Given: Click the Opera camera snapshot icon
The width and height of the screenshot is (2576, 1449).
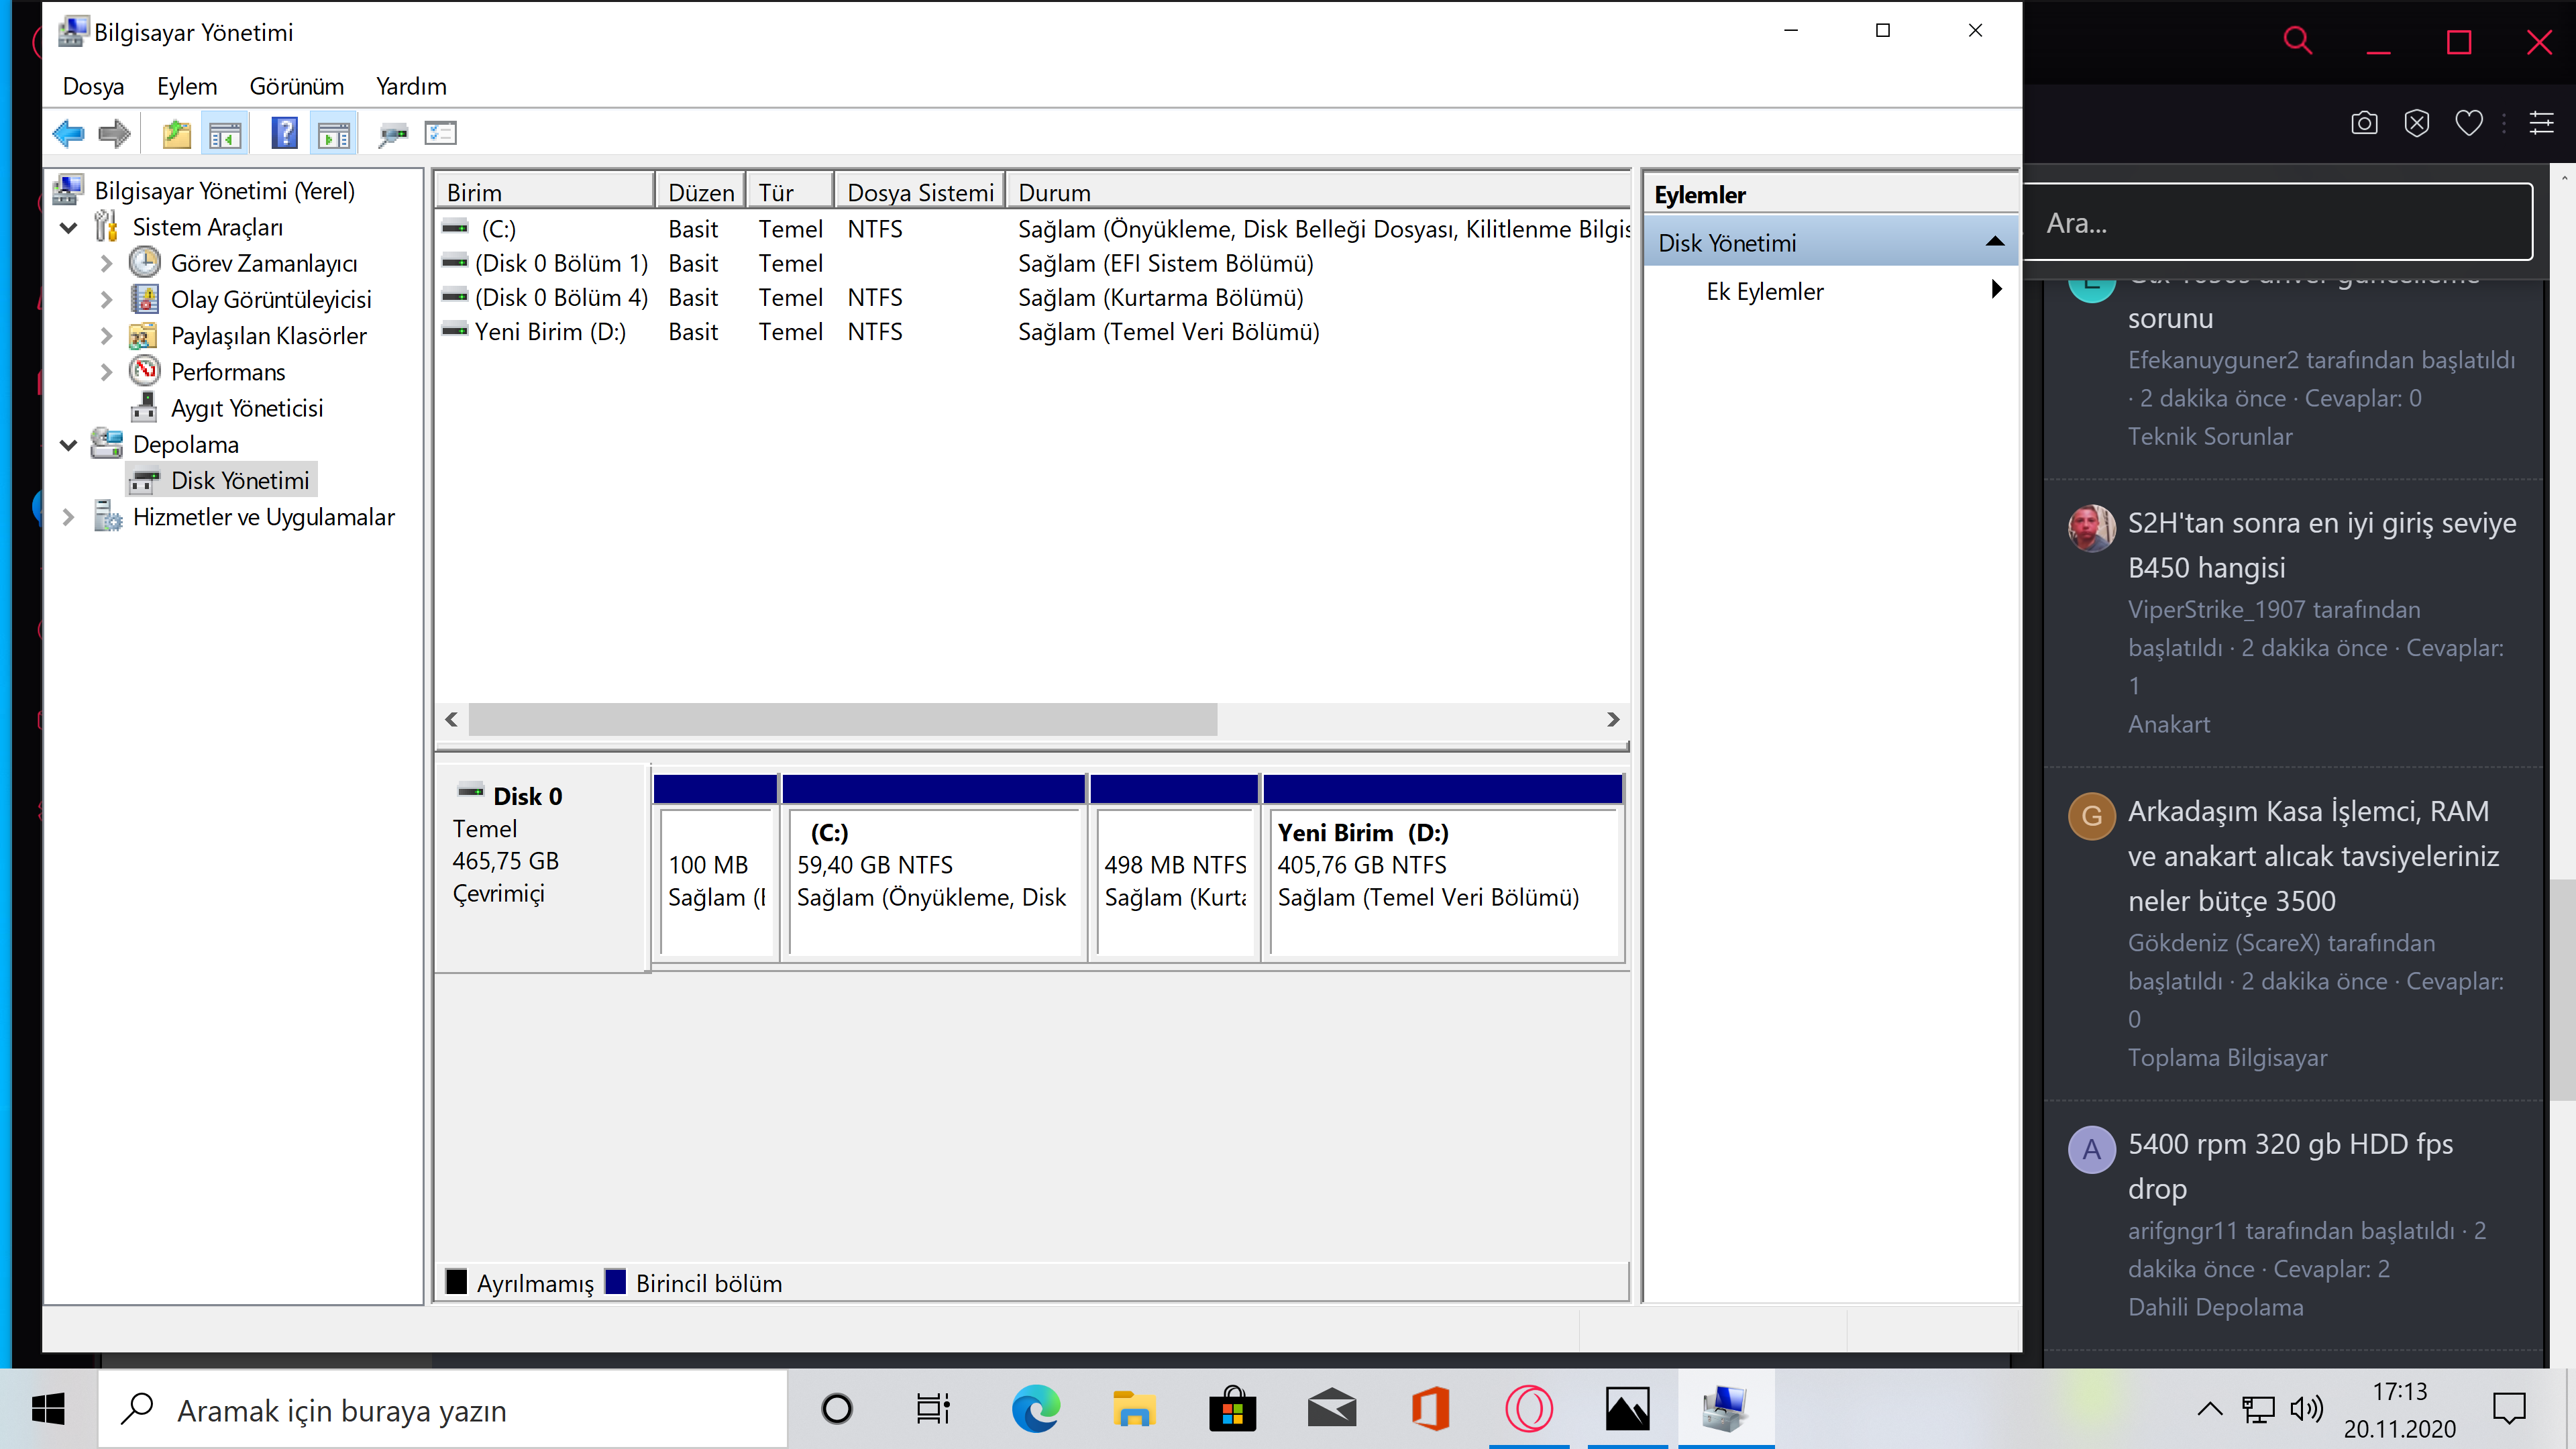Looking at the screenshot, I should (x=2364, y=123).
